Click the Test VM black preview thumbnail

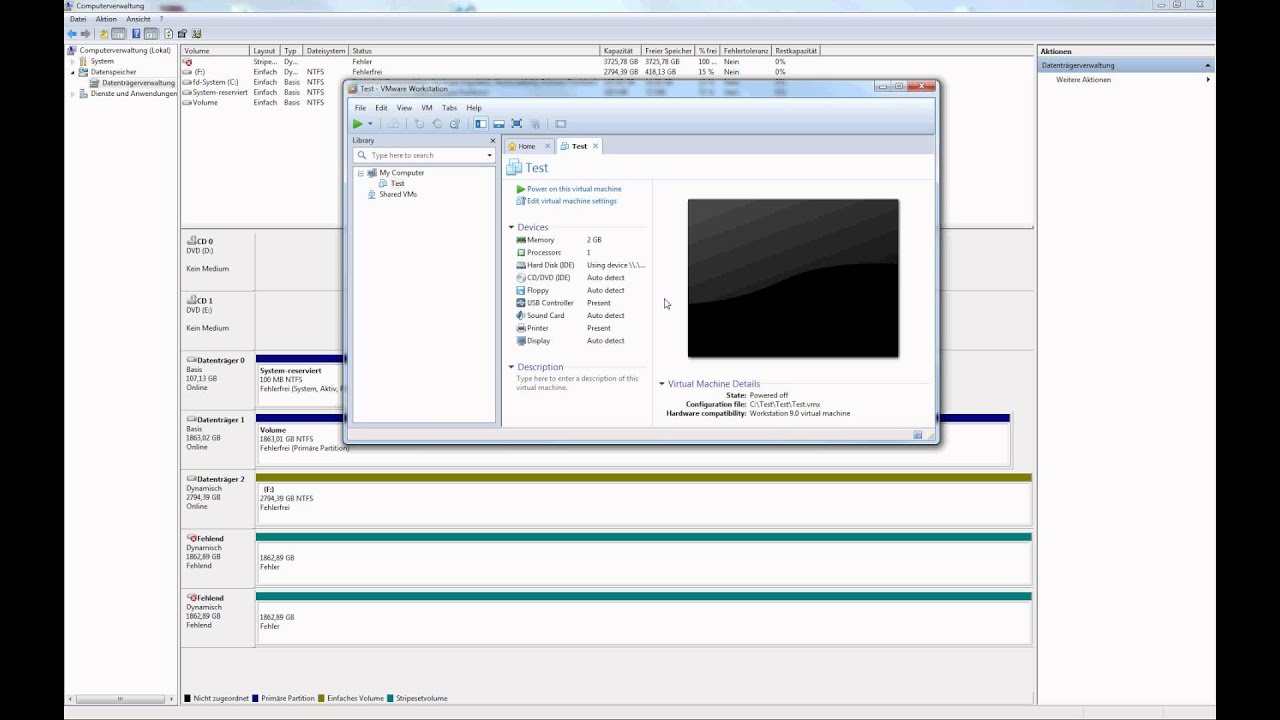point(793,278)
